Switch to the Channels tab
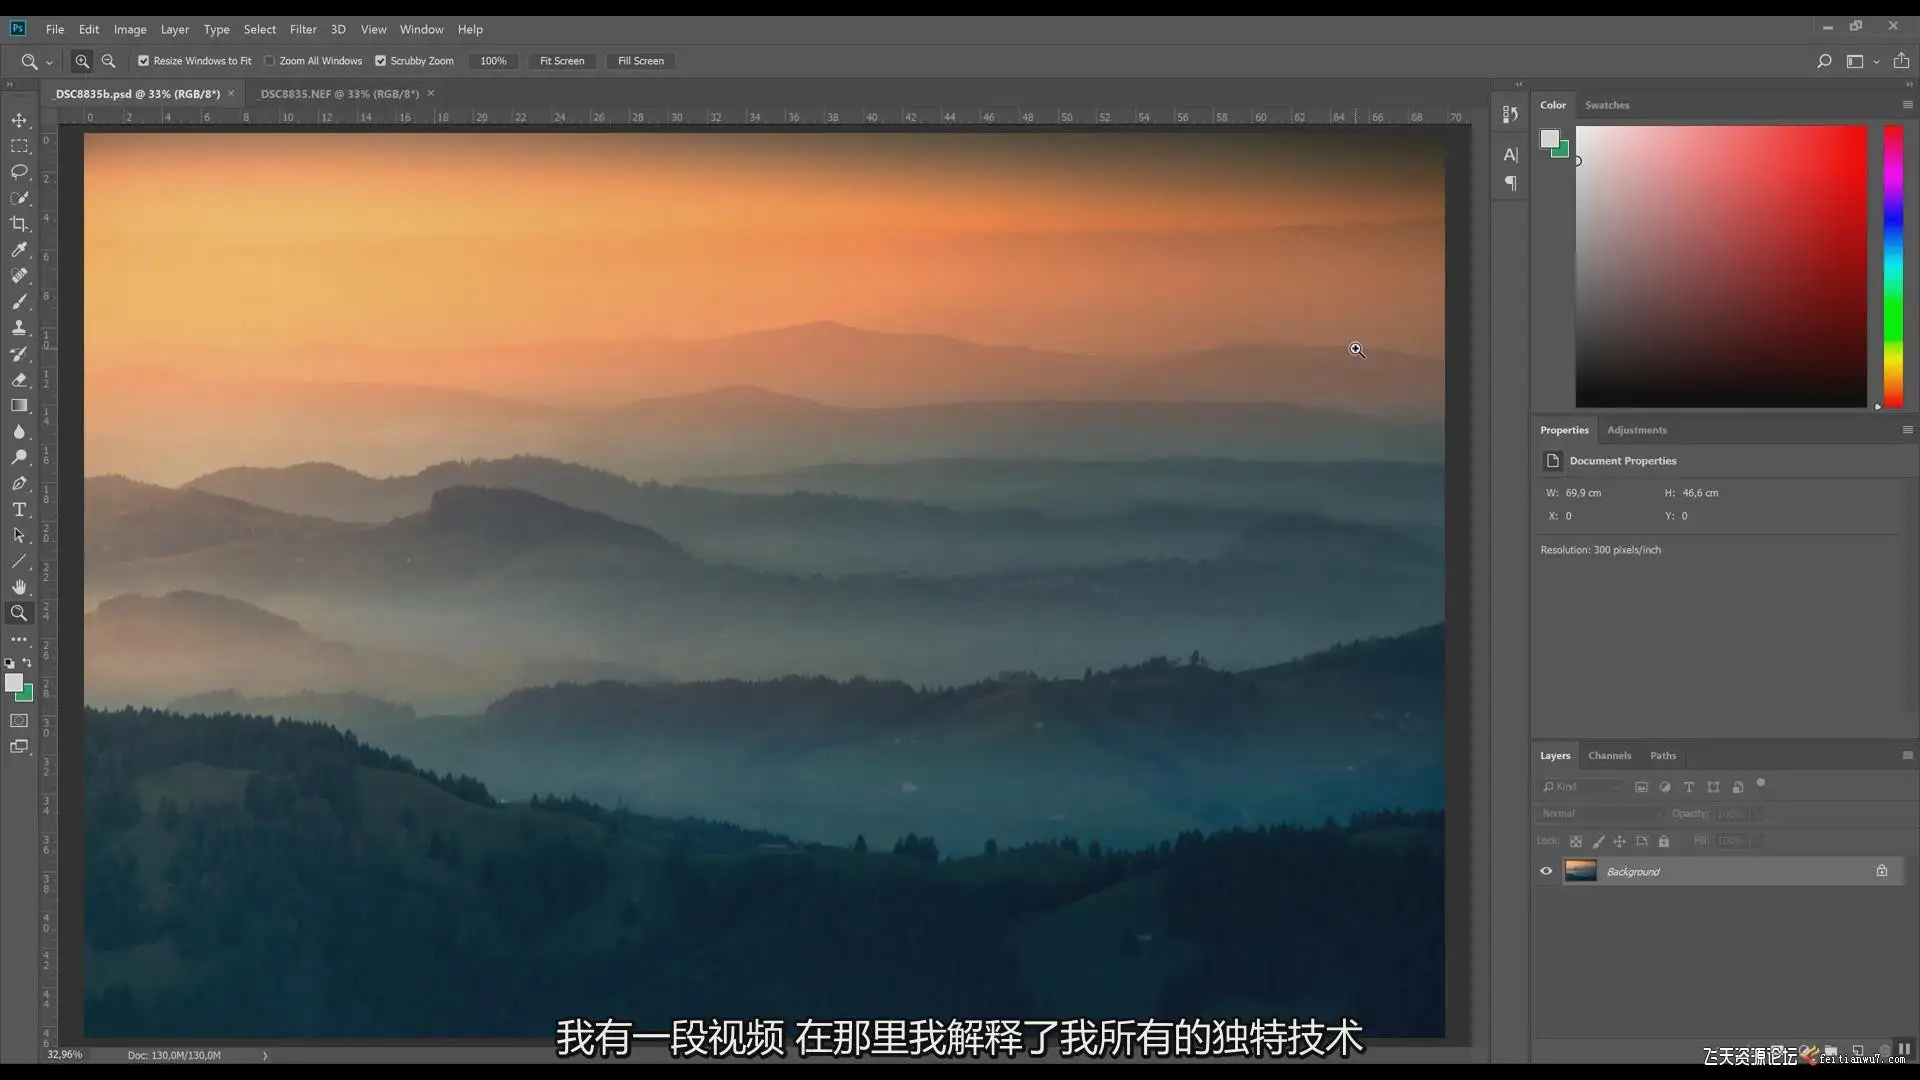1920x1080 pixels. point(1609,756)
